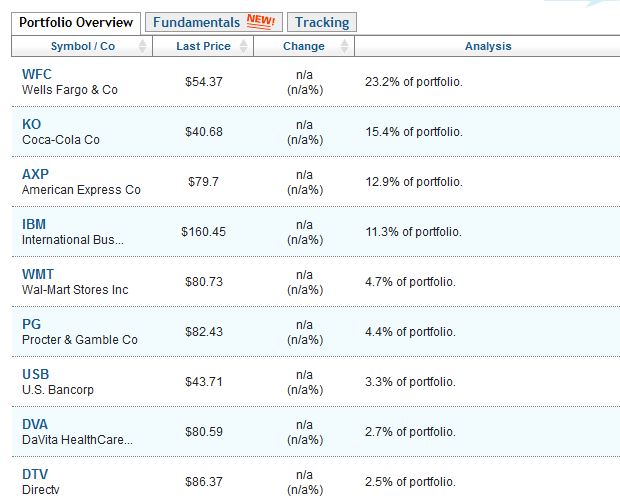Viewport: 620px width, 503px height.
Task: Open the WFC ticker link
Action: 37,74
